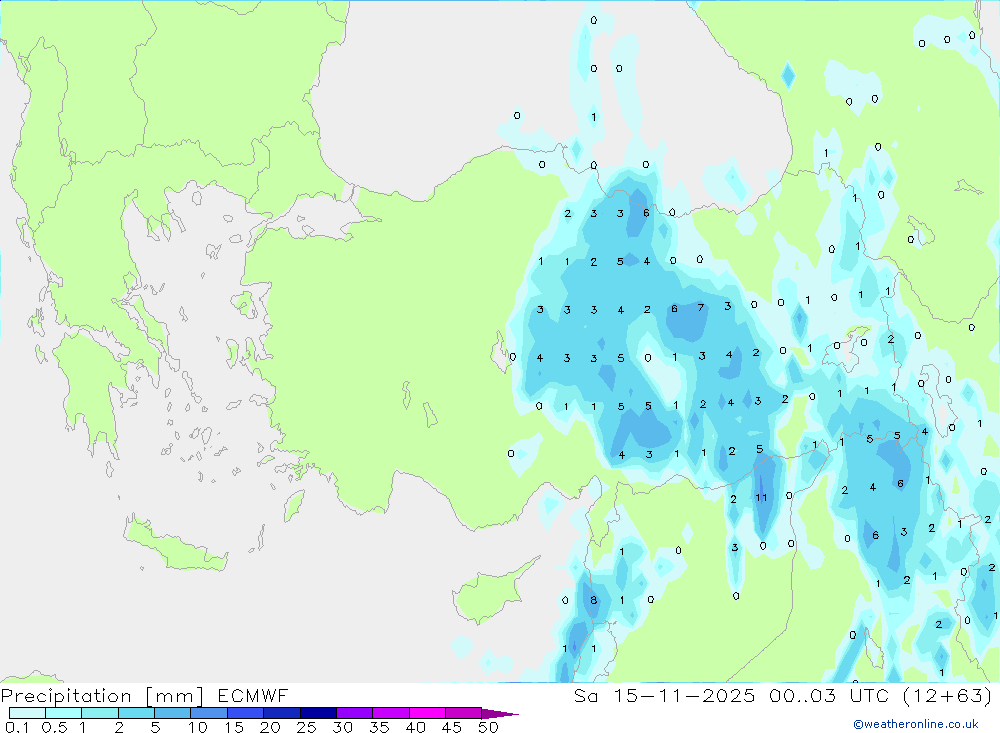Click the '45' legend scale label
The height and width of the screenshot is (733, 1000).
coord(452,727)
